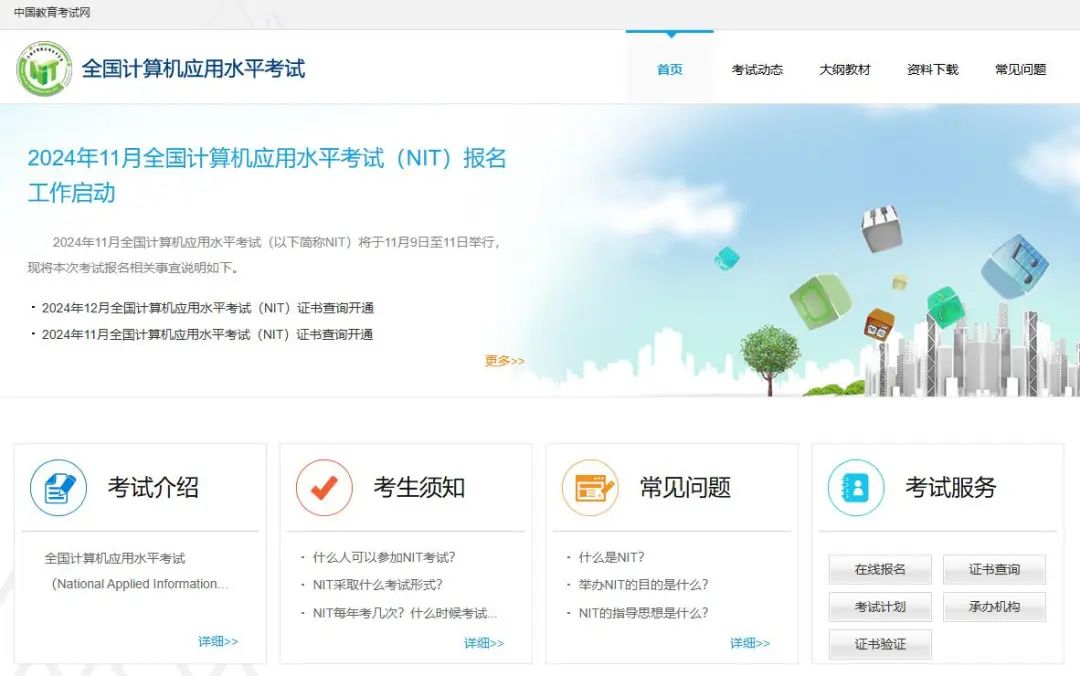1080x676 pixels.
Task: Click 详细>> under the 考试介绍 card
Action: (217, 642)
